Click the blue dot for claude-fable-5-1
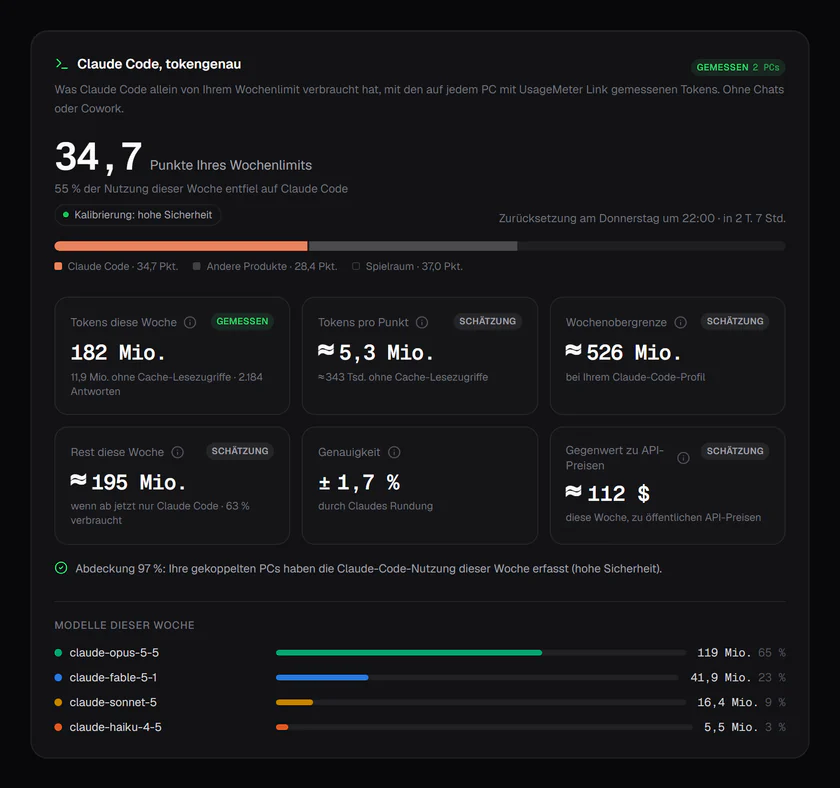 coord(58,677)
